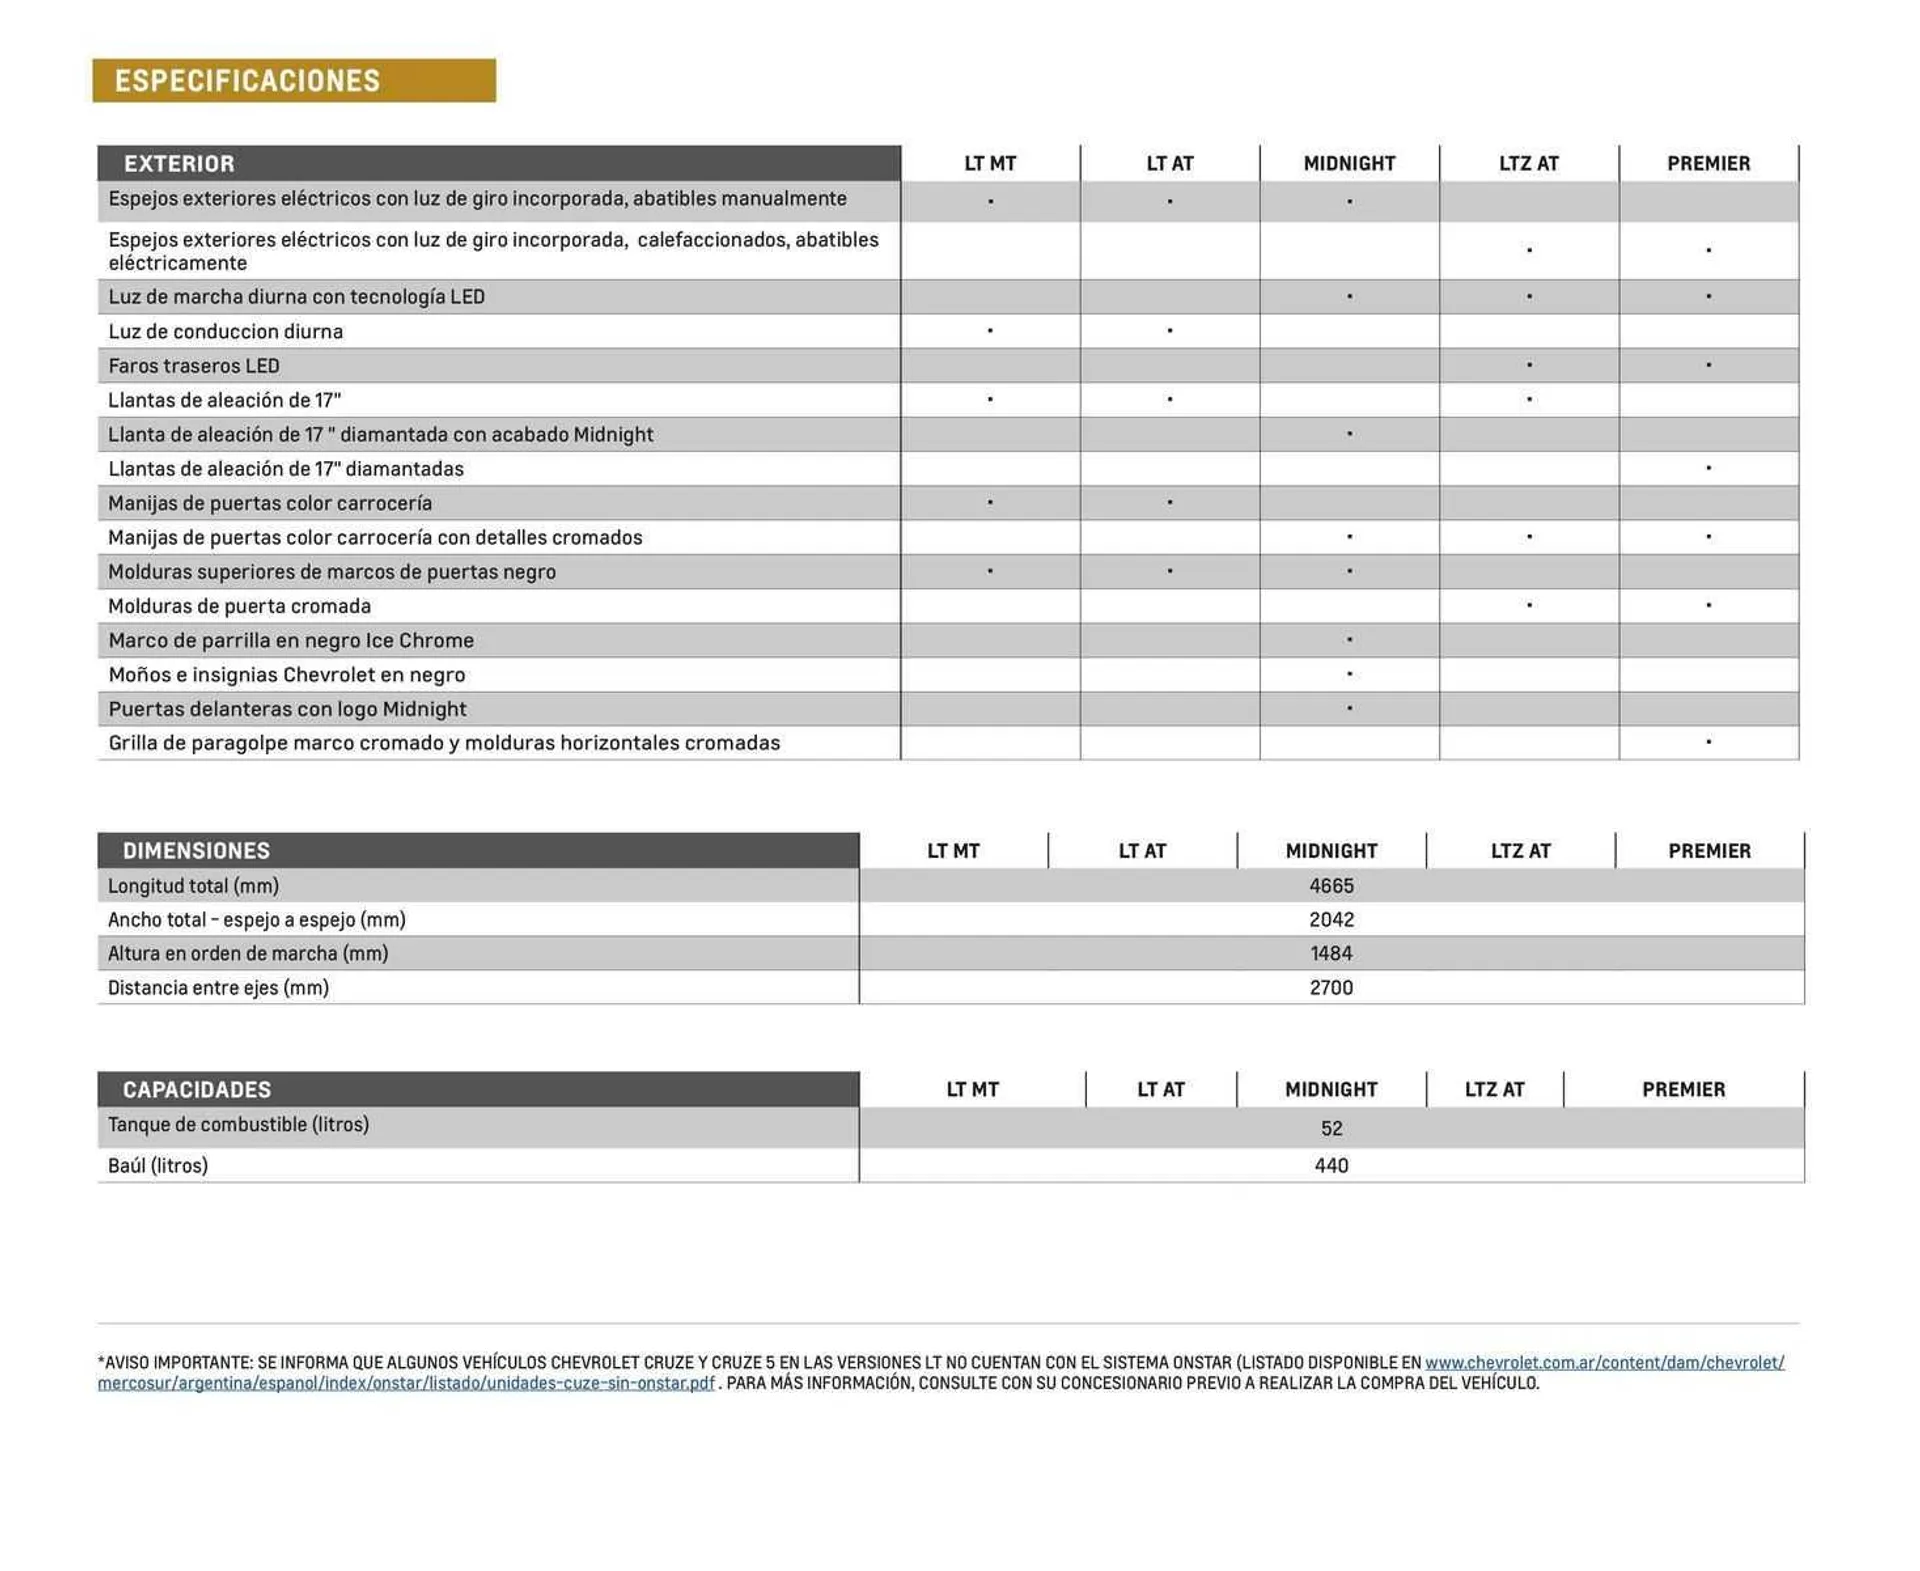1920x1571 pixels.
Task: Click the Exterior table's LTZ AT column header
Action: coord(1529,163)
